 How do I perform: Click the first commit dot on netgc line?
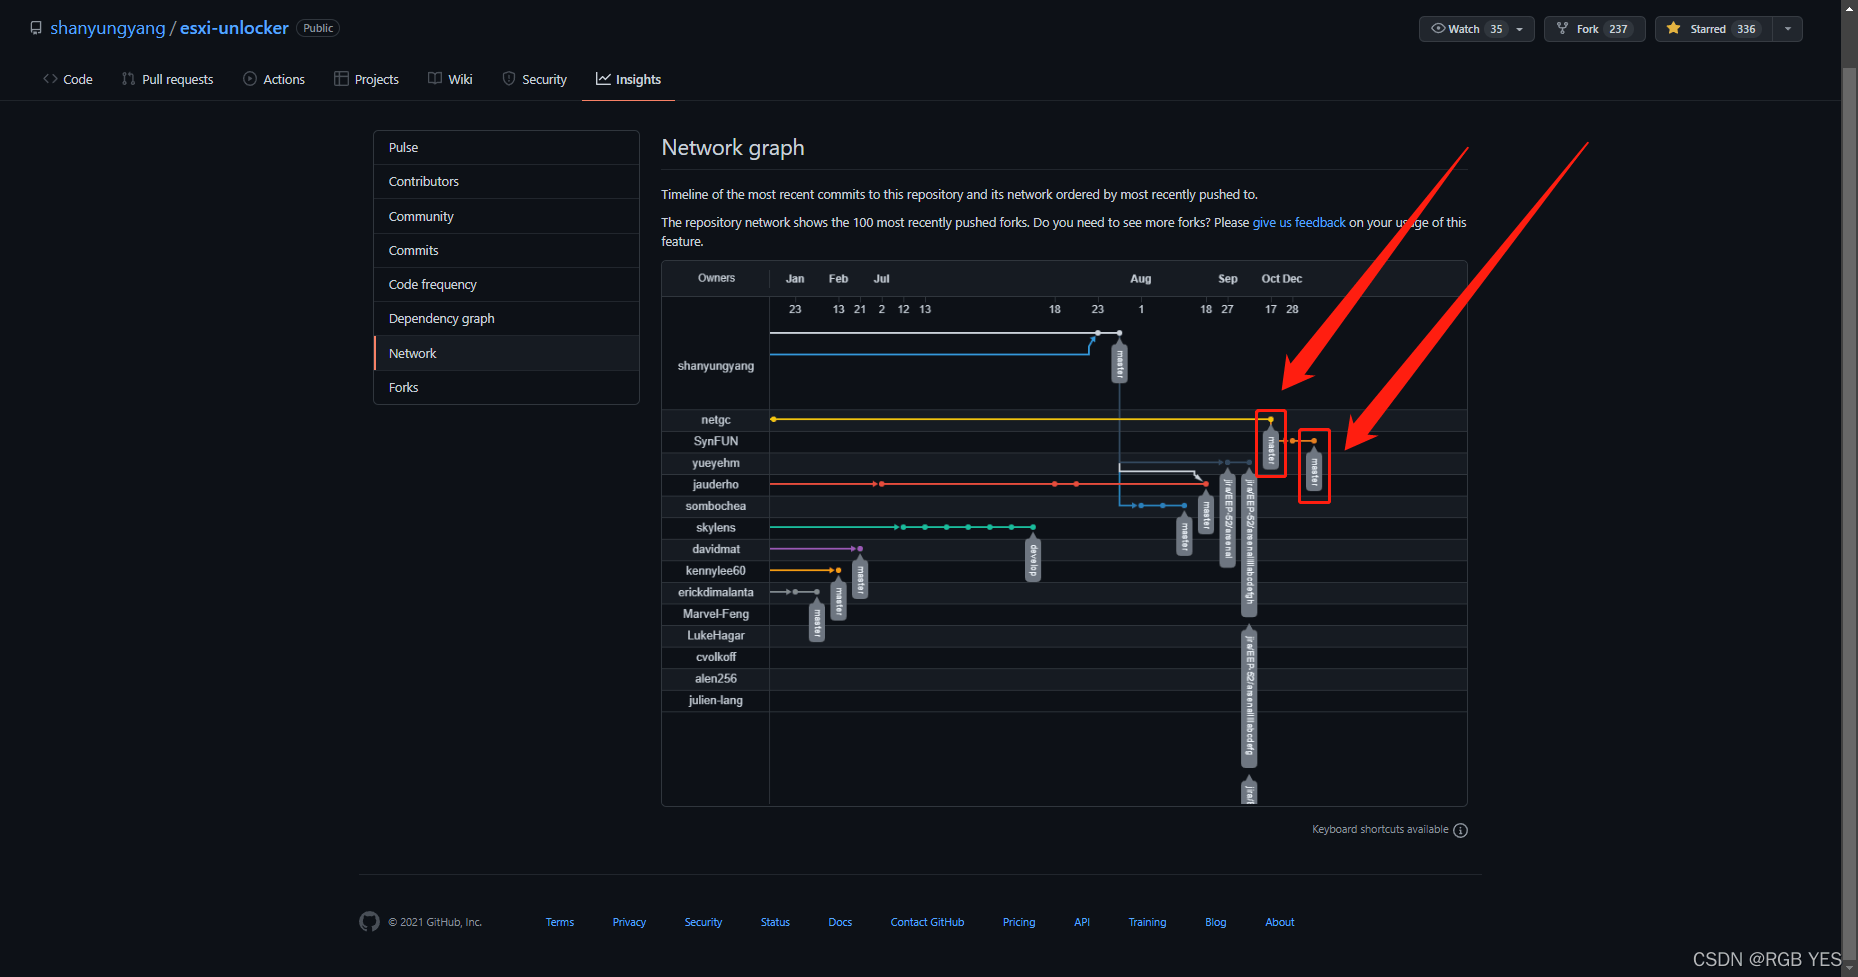[x=773, y=419]
